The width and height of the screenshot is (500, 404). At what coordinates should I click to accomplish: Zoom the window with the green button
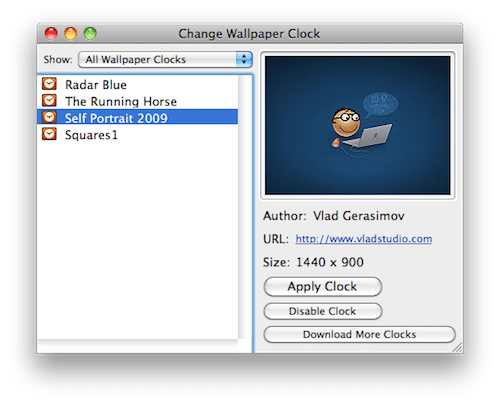point(90,34)
